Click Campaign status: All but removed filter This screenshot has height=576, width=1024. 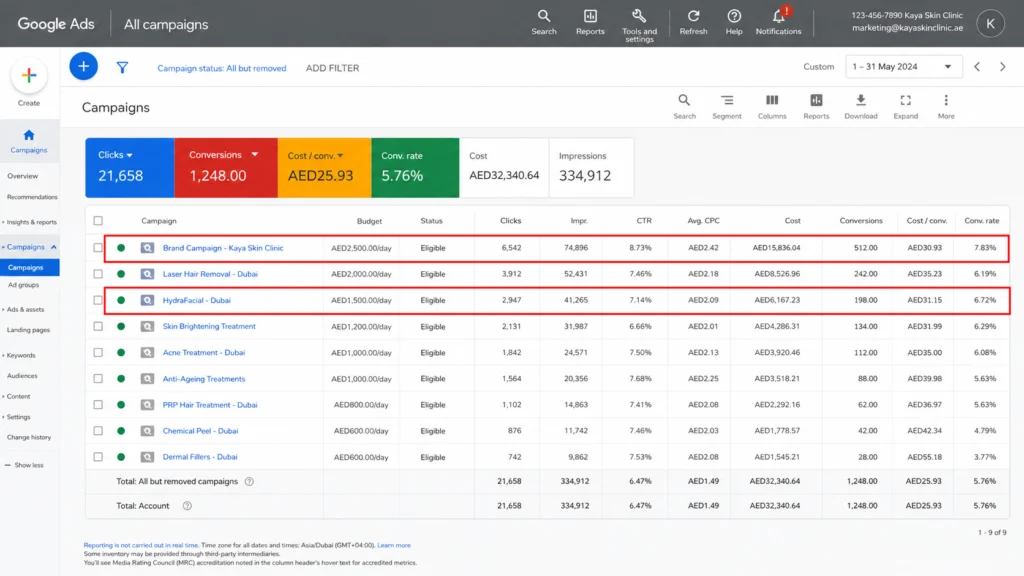click(x=221, y=68)
